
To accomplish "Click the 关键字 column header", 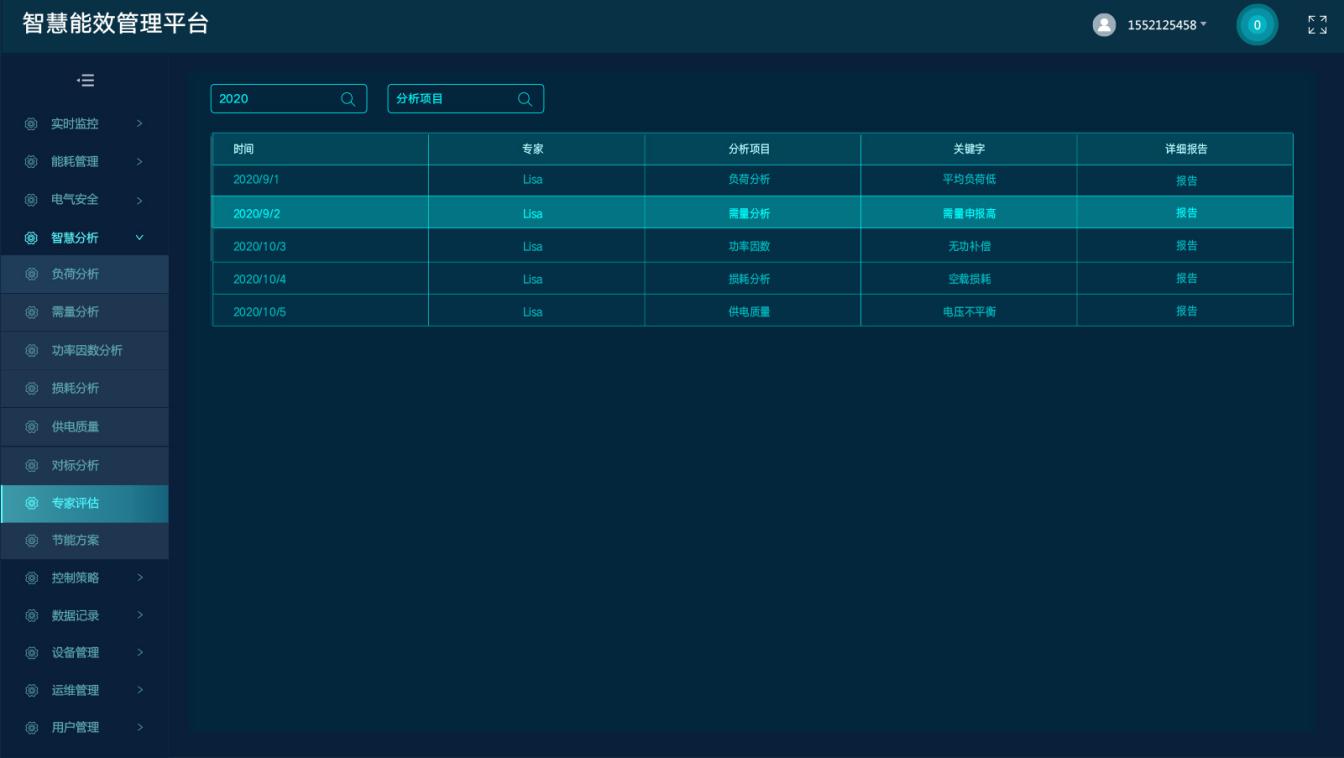I will coord(969,149).
